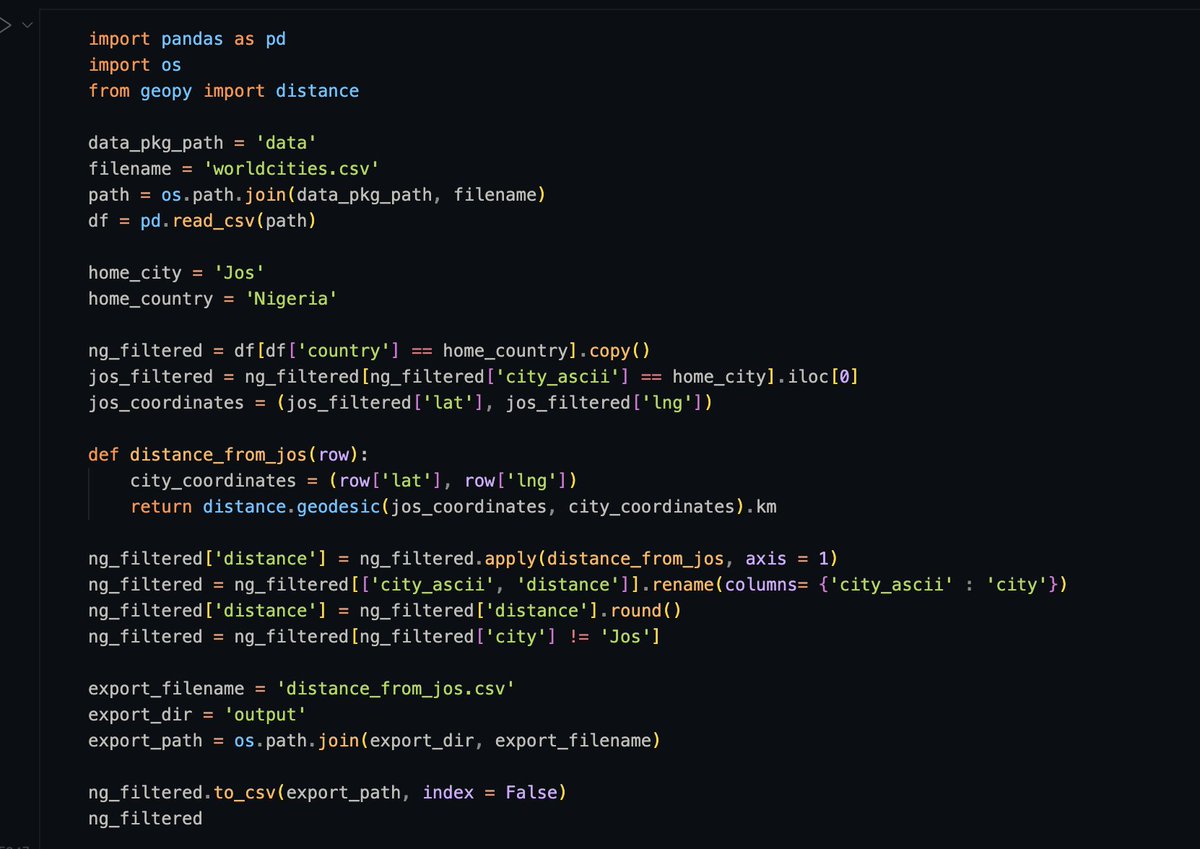
Task: Click the 'import os' line
Action: click(x=135, y=65)
